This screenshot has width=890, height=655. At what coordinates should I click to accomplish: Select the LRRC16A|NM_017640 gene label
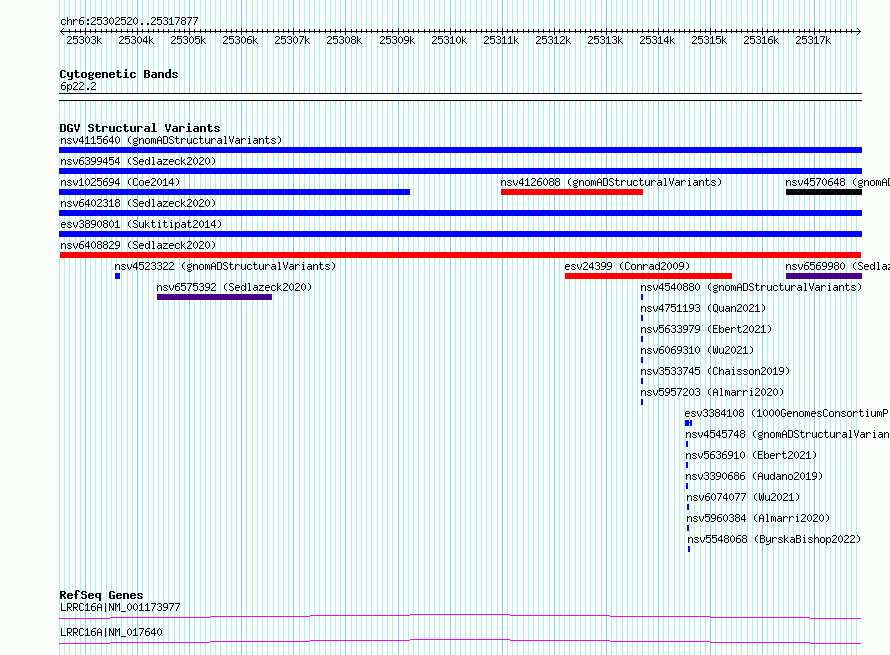click(111, 632)
